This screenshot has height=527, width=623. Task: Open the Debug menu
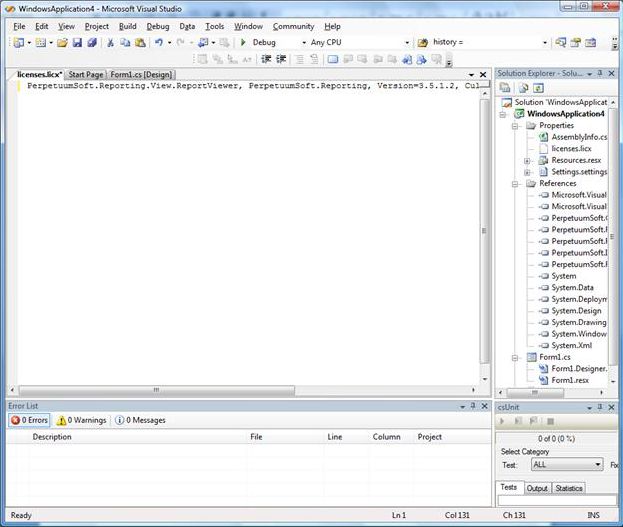coord(158,27)
